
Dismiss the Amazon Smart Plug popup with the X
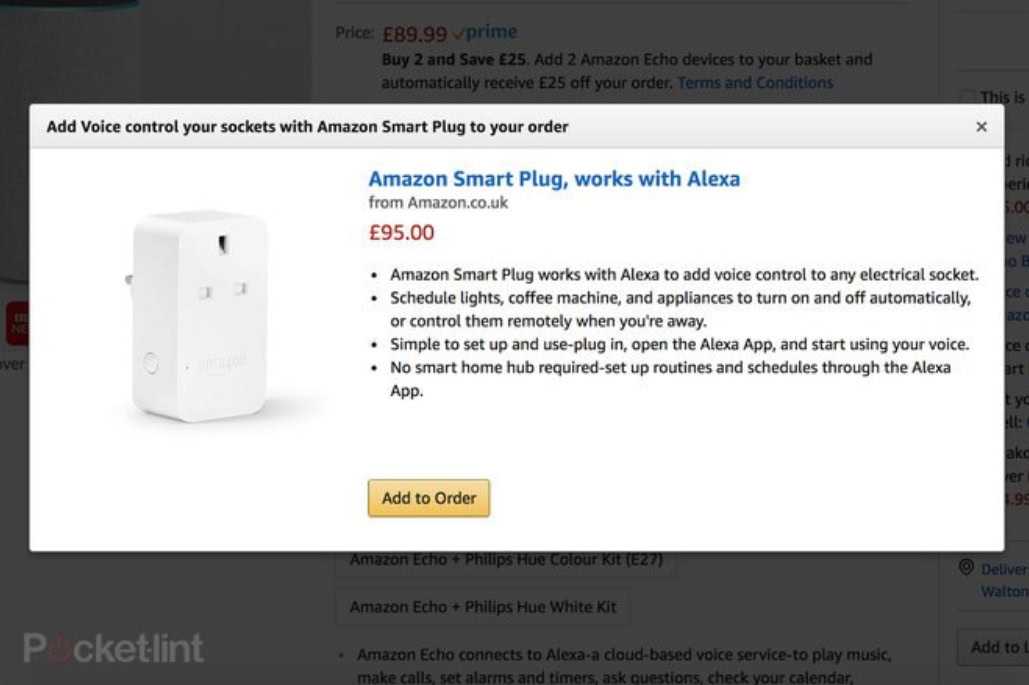tap(981, 126)
